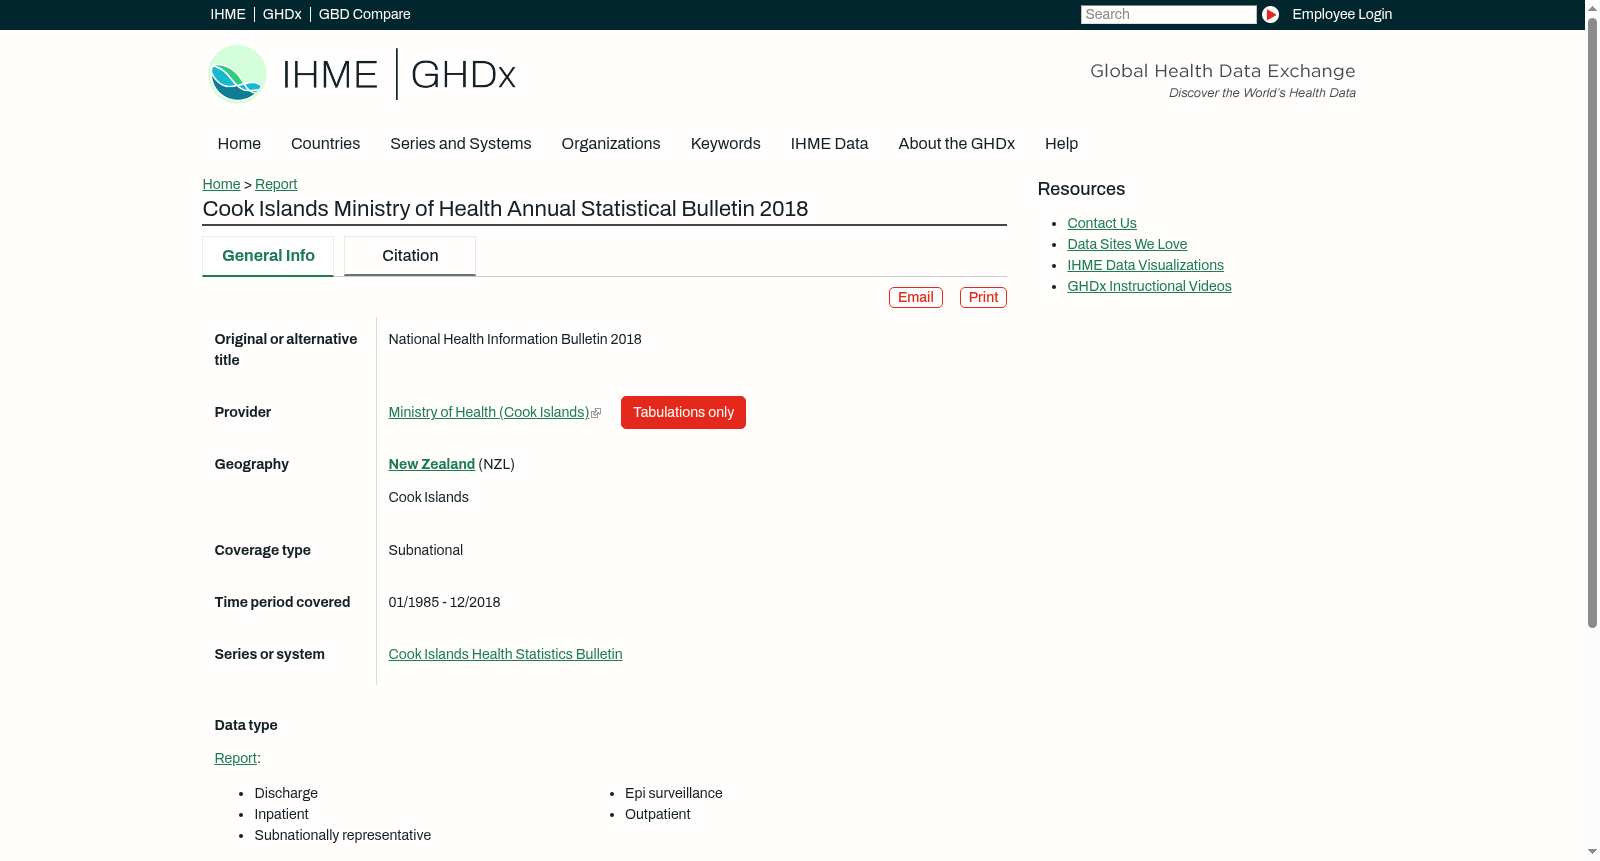Click the page title 'Cook Islands Ministry of Health Annual Statistical Bulletin 2018'
1600x861 pixels.
(x=505, y=209)
